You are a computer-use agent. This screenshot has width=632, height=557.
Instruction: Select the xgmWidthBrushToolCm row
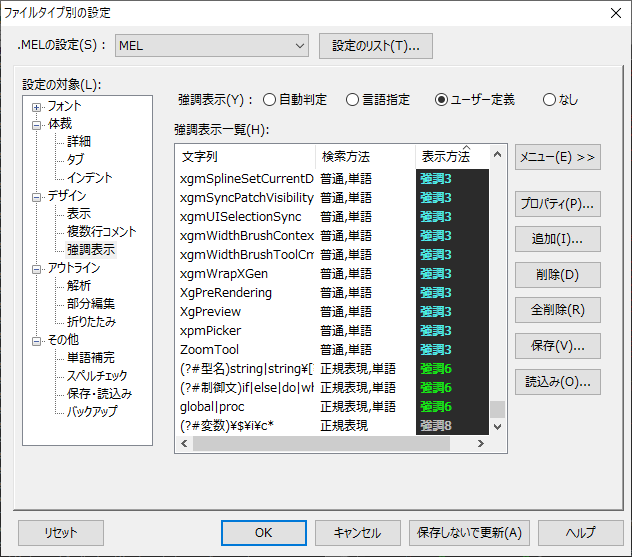333,255
